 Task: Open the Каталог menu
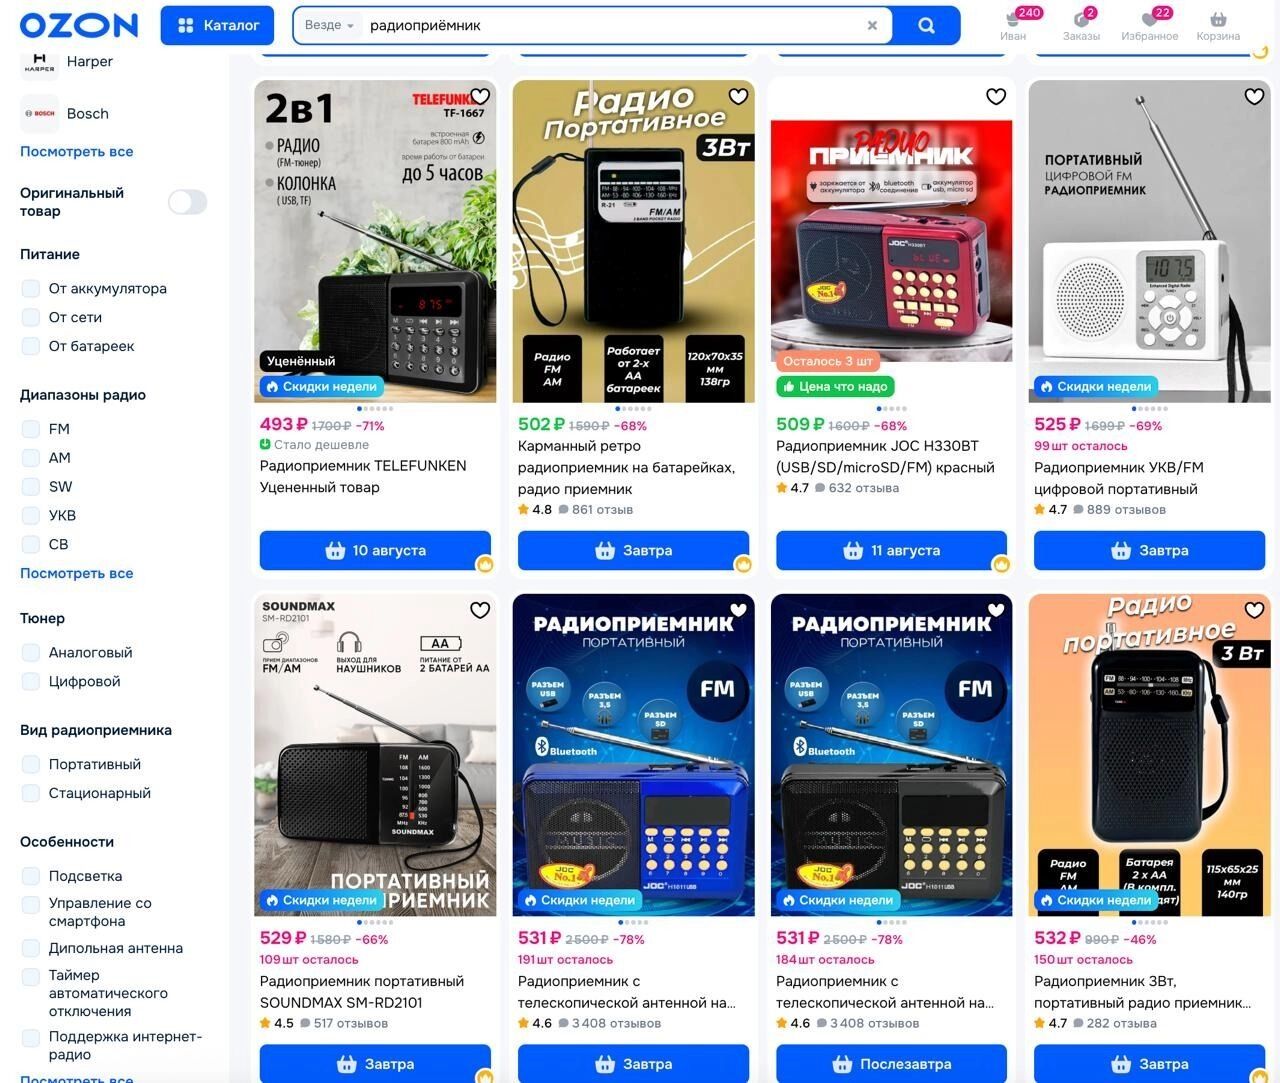[218, 25]
